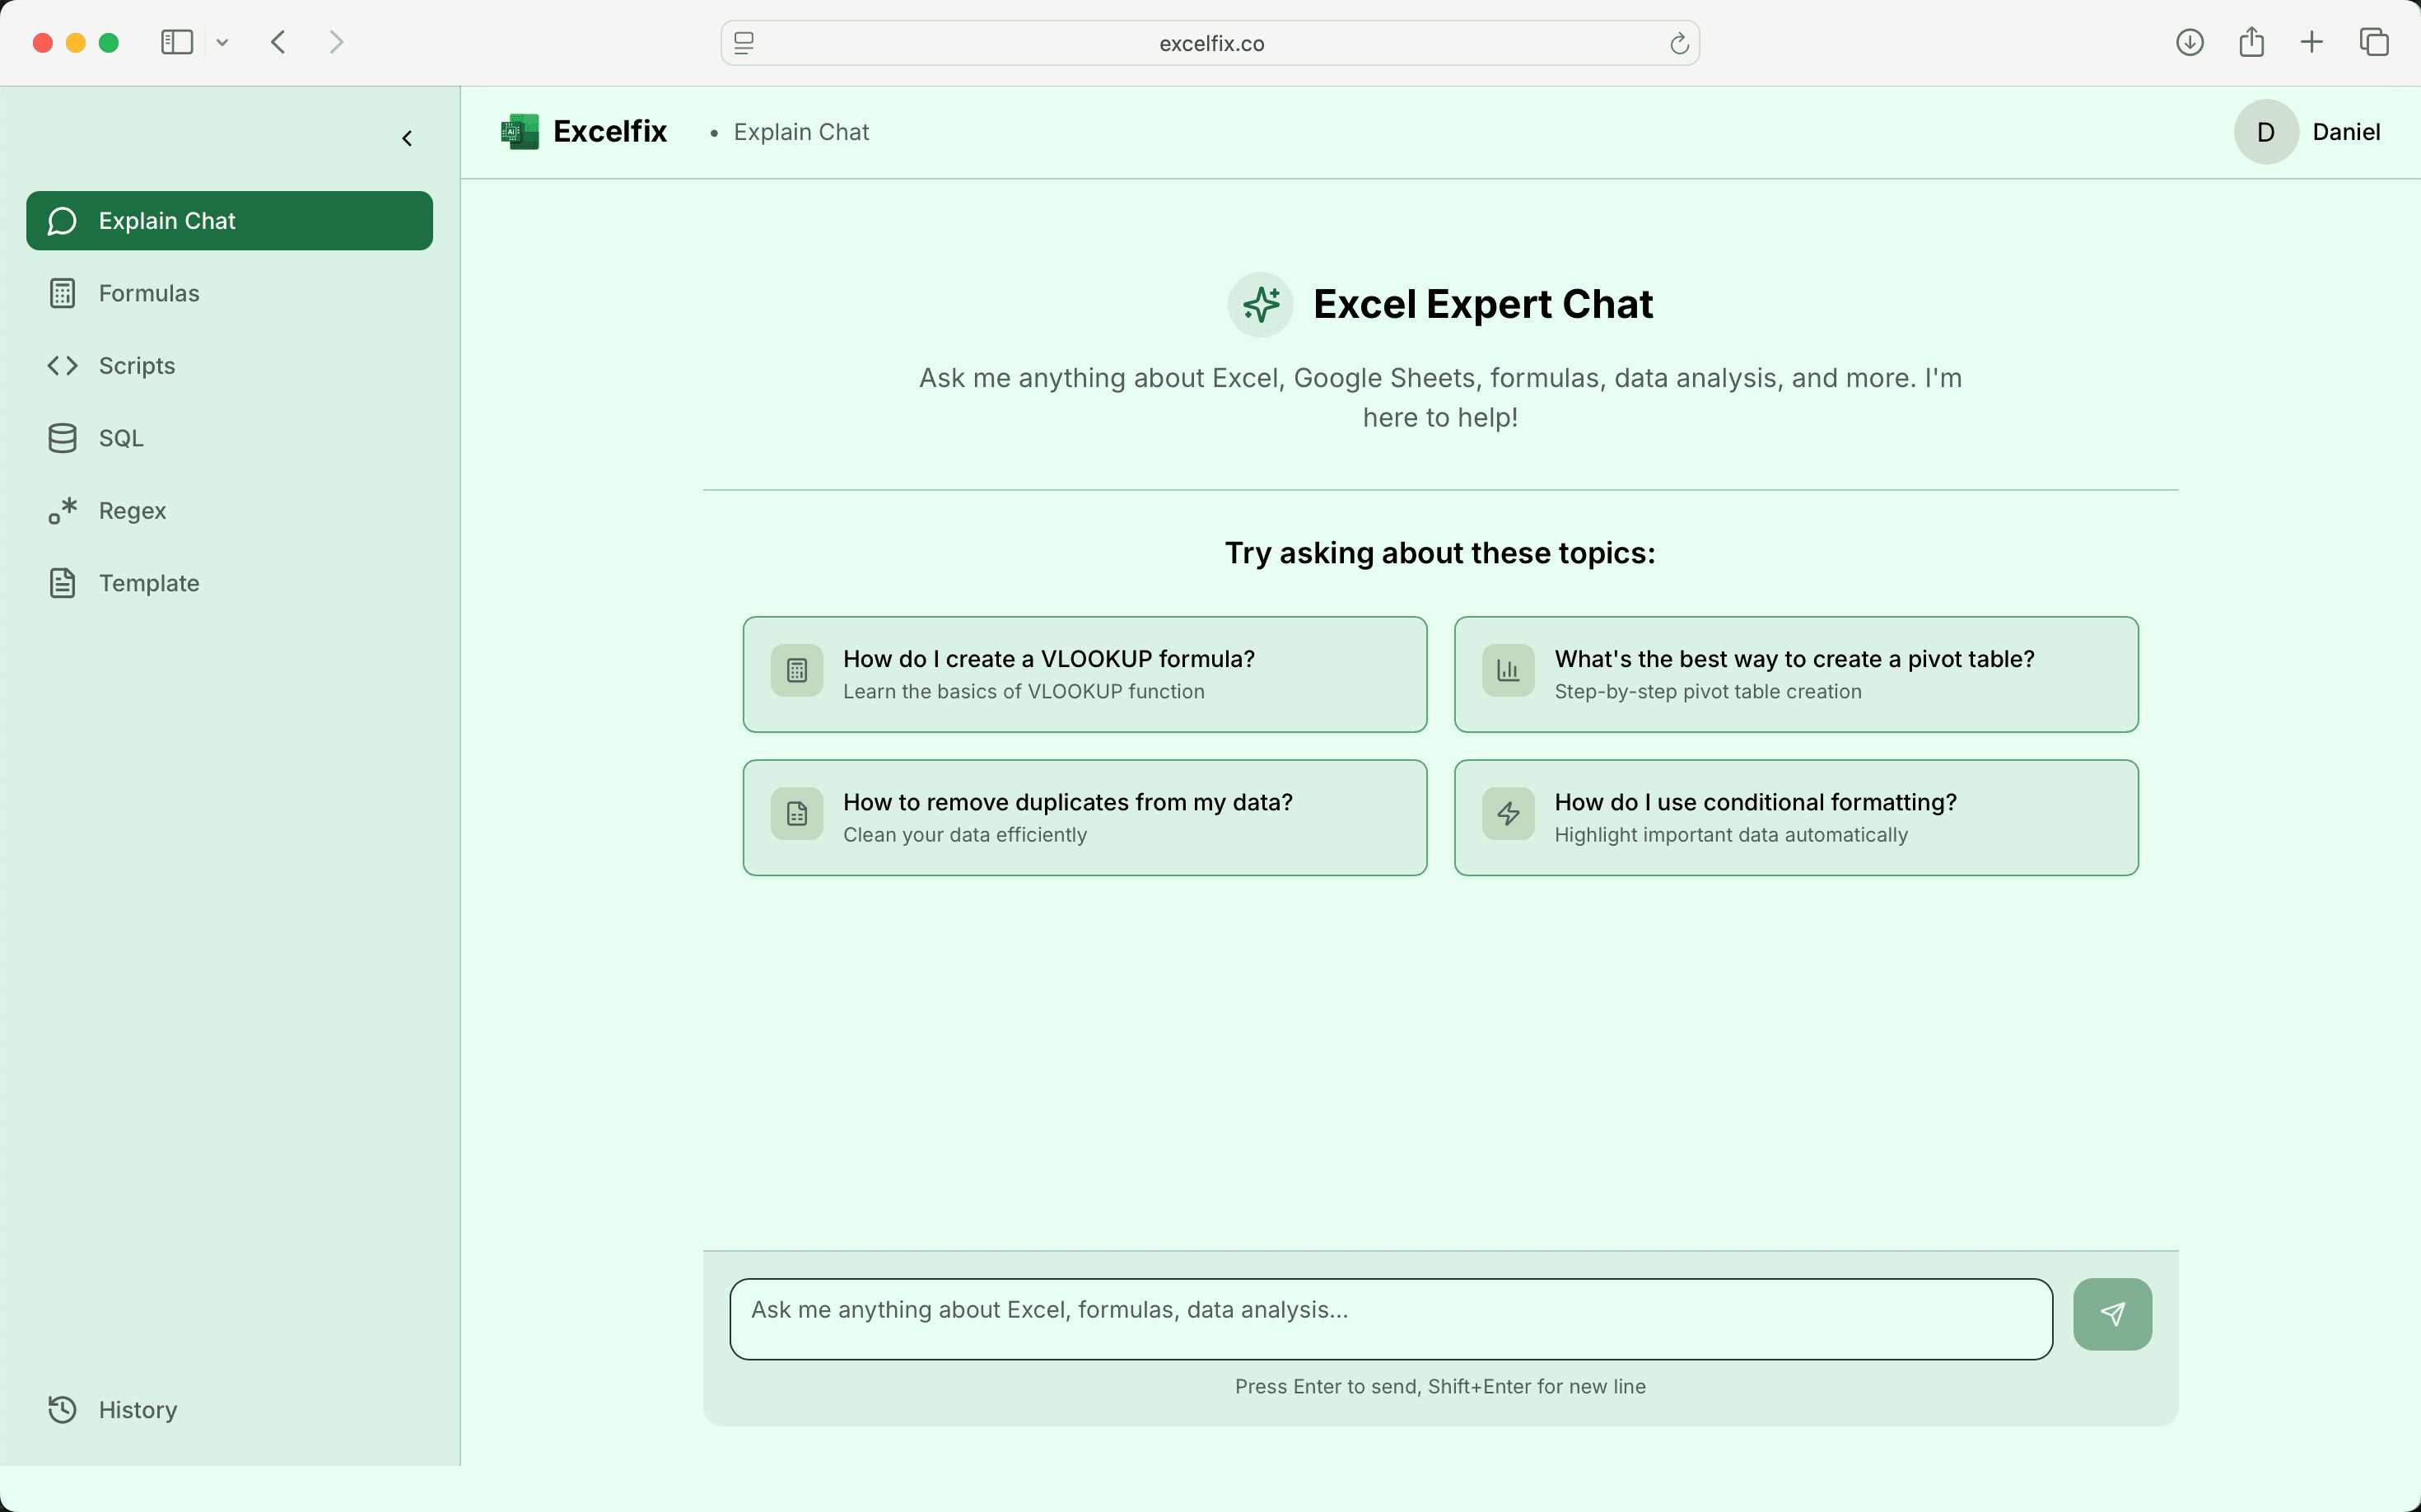This screenshot has height=1512, width=2421.
Task: Click the Daniel username
Action: [2346, 132]
